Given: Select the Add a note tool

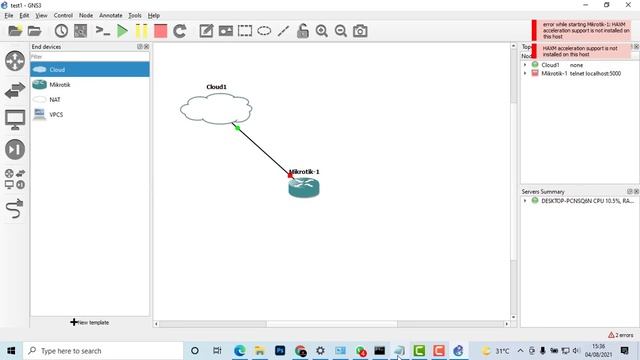Looking at the screenshot, I should click(x=206, y=31).
